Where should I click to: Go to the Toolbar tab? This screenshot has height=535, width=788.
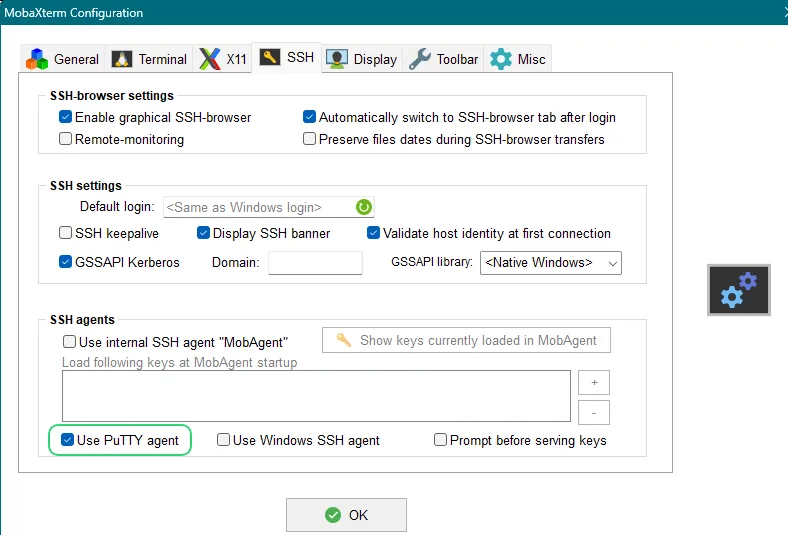pyautogui.click(x=445, y=59)
